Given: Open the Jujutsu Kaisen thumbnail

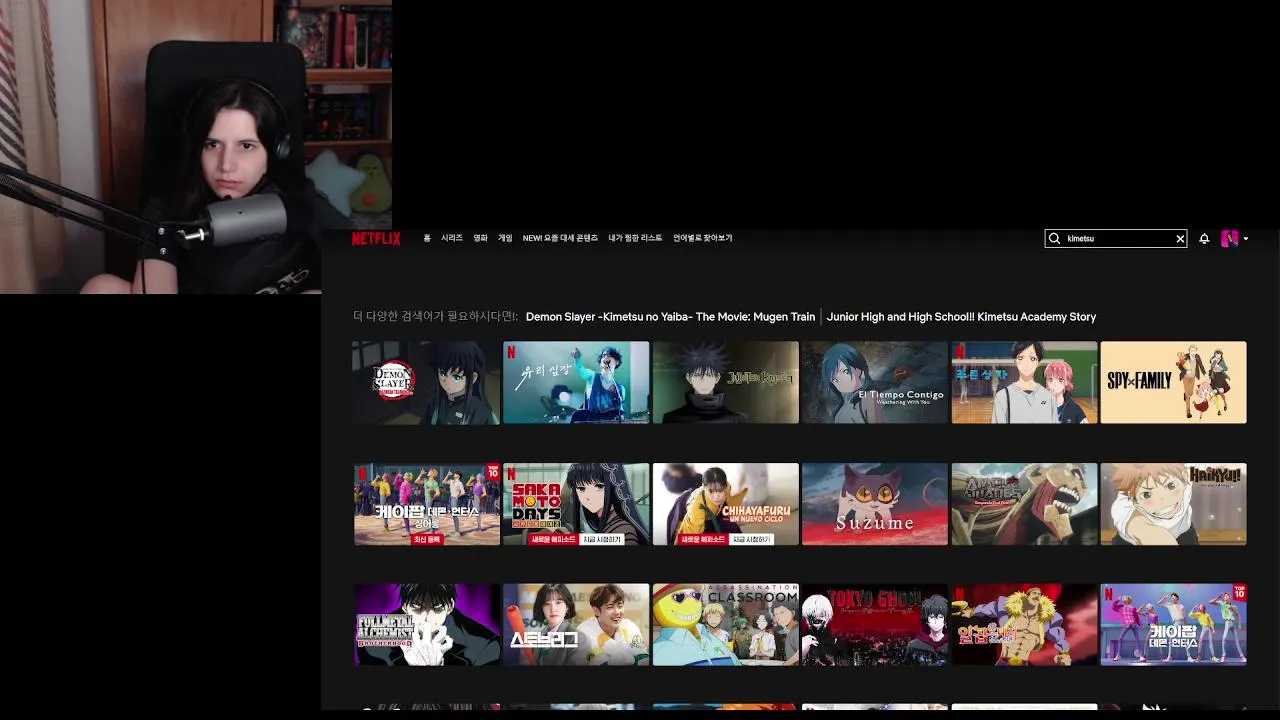Looking at the screenshot, I should [726, 382].
